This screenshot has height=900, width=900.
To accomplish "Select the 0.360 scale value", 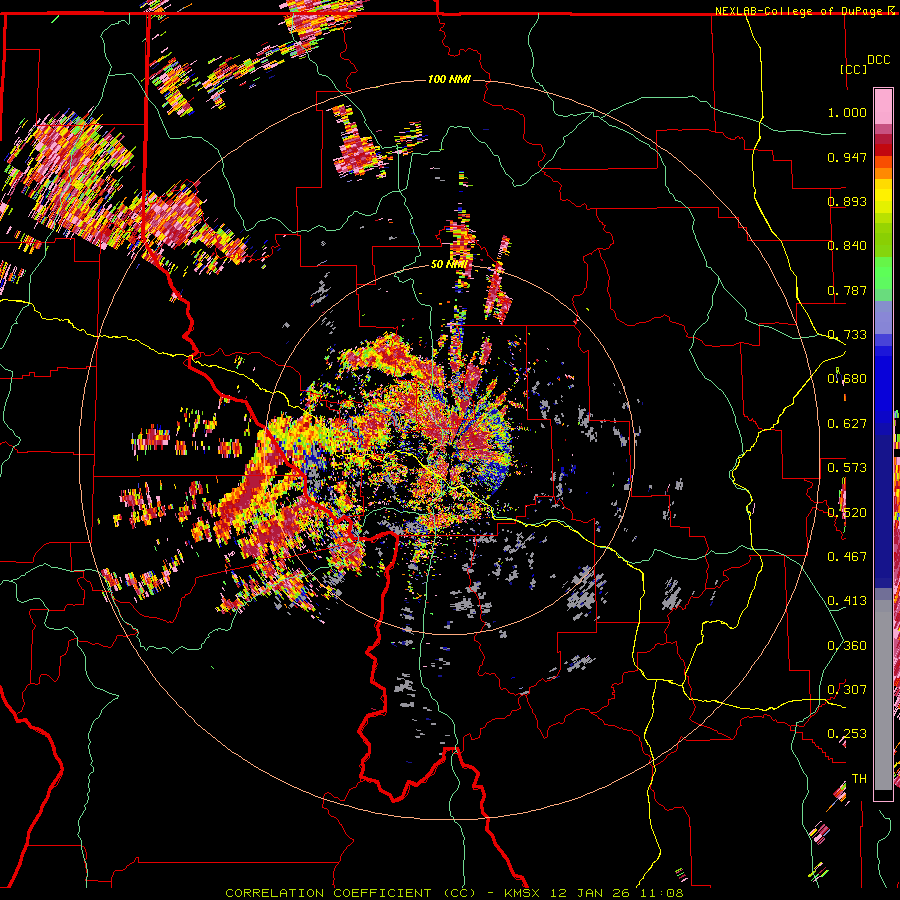I will [847, 646].
